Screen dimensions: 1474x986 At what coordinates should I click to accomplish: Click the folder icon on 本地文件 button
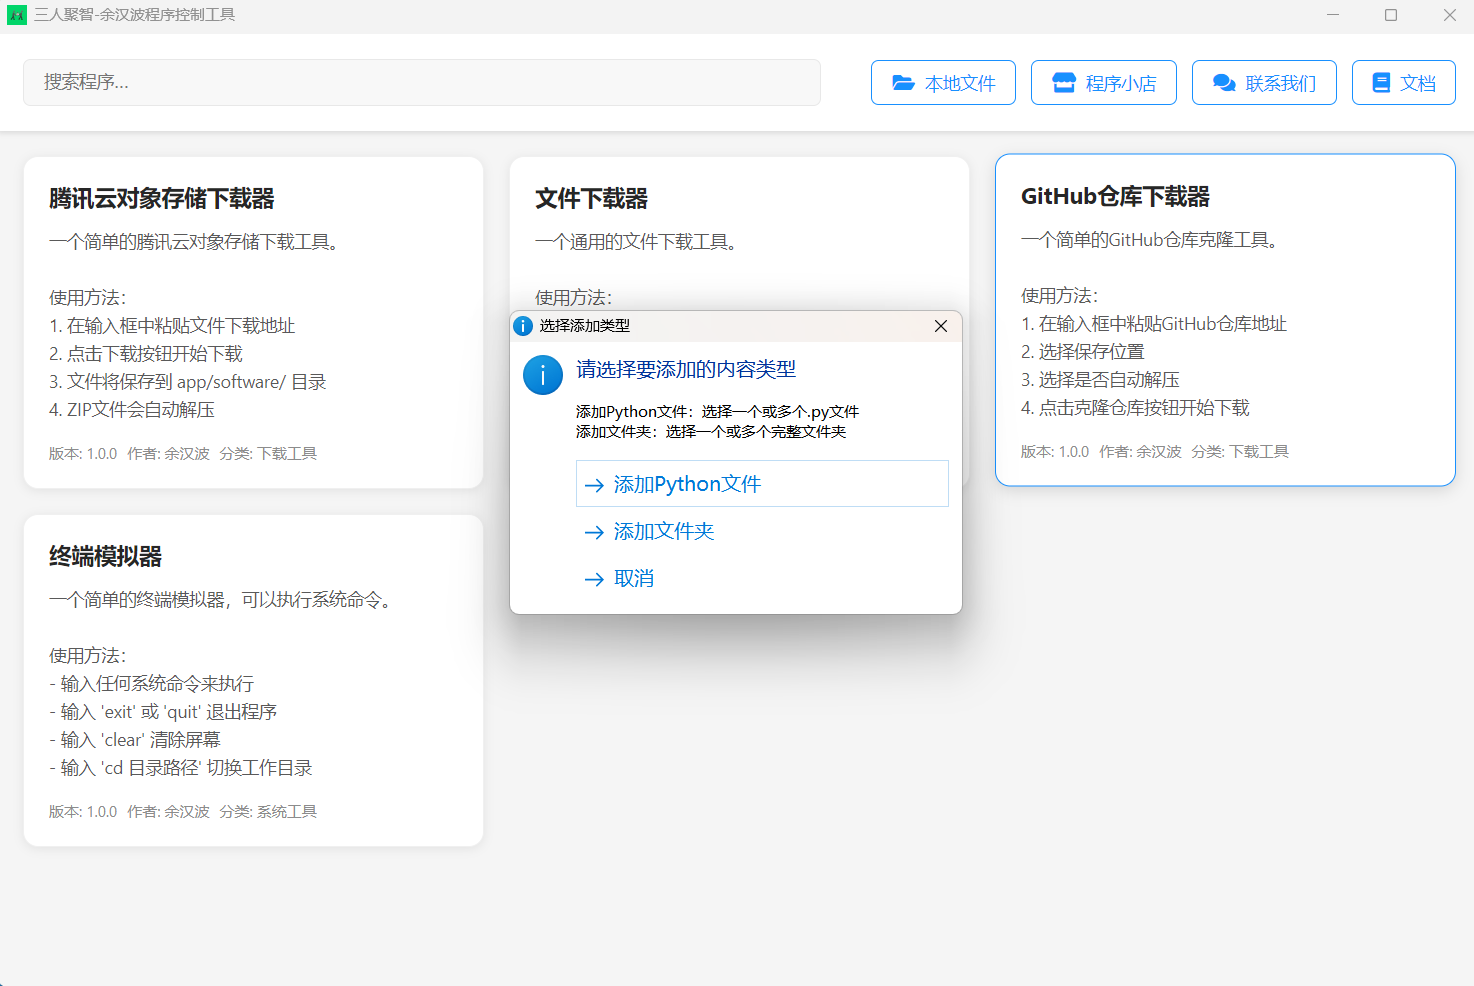click(903, 83)
